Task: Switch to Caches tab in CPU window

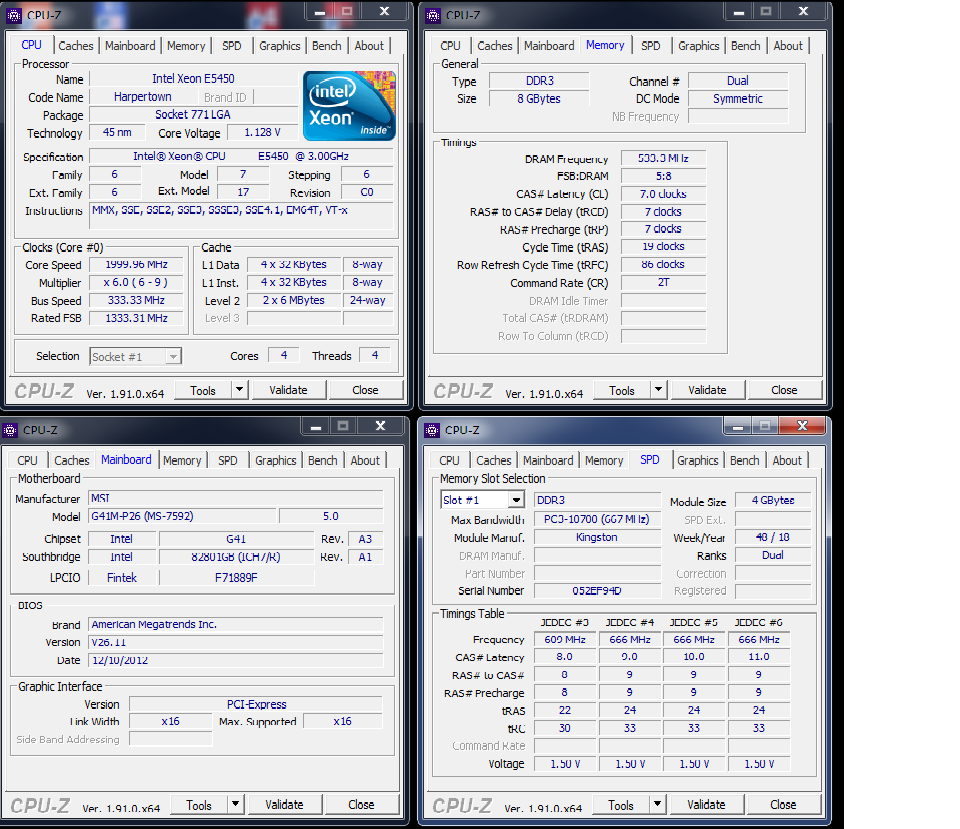Action: pyautogui.click(x=76, y=46)
